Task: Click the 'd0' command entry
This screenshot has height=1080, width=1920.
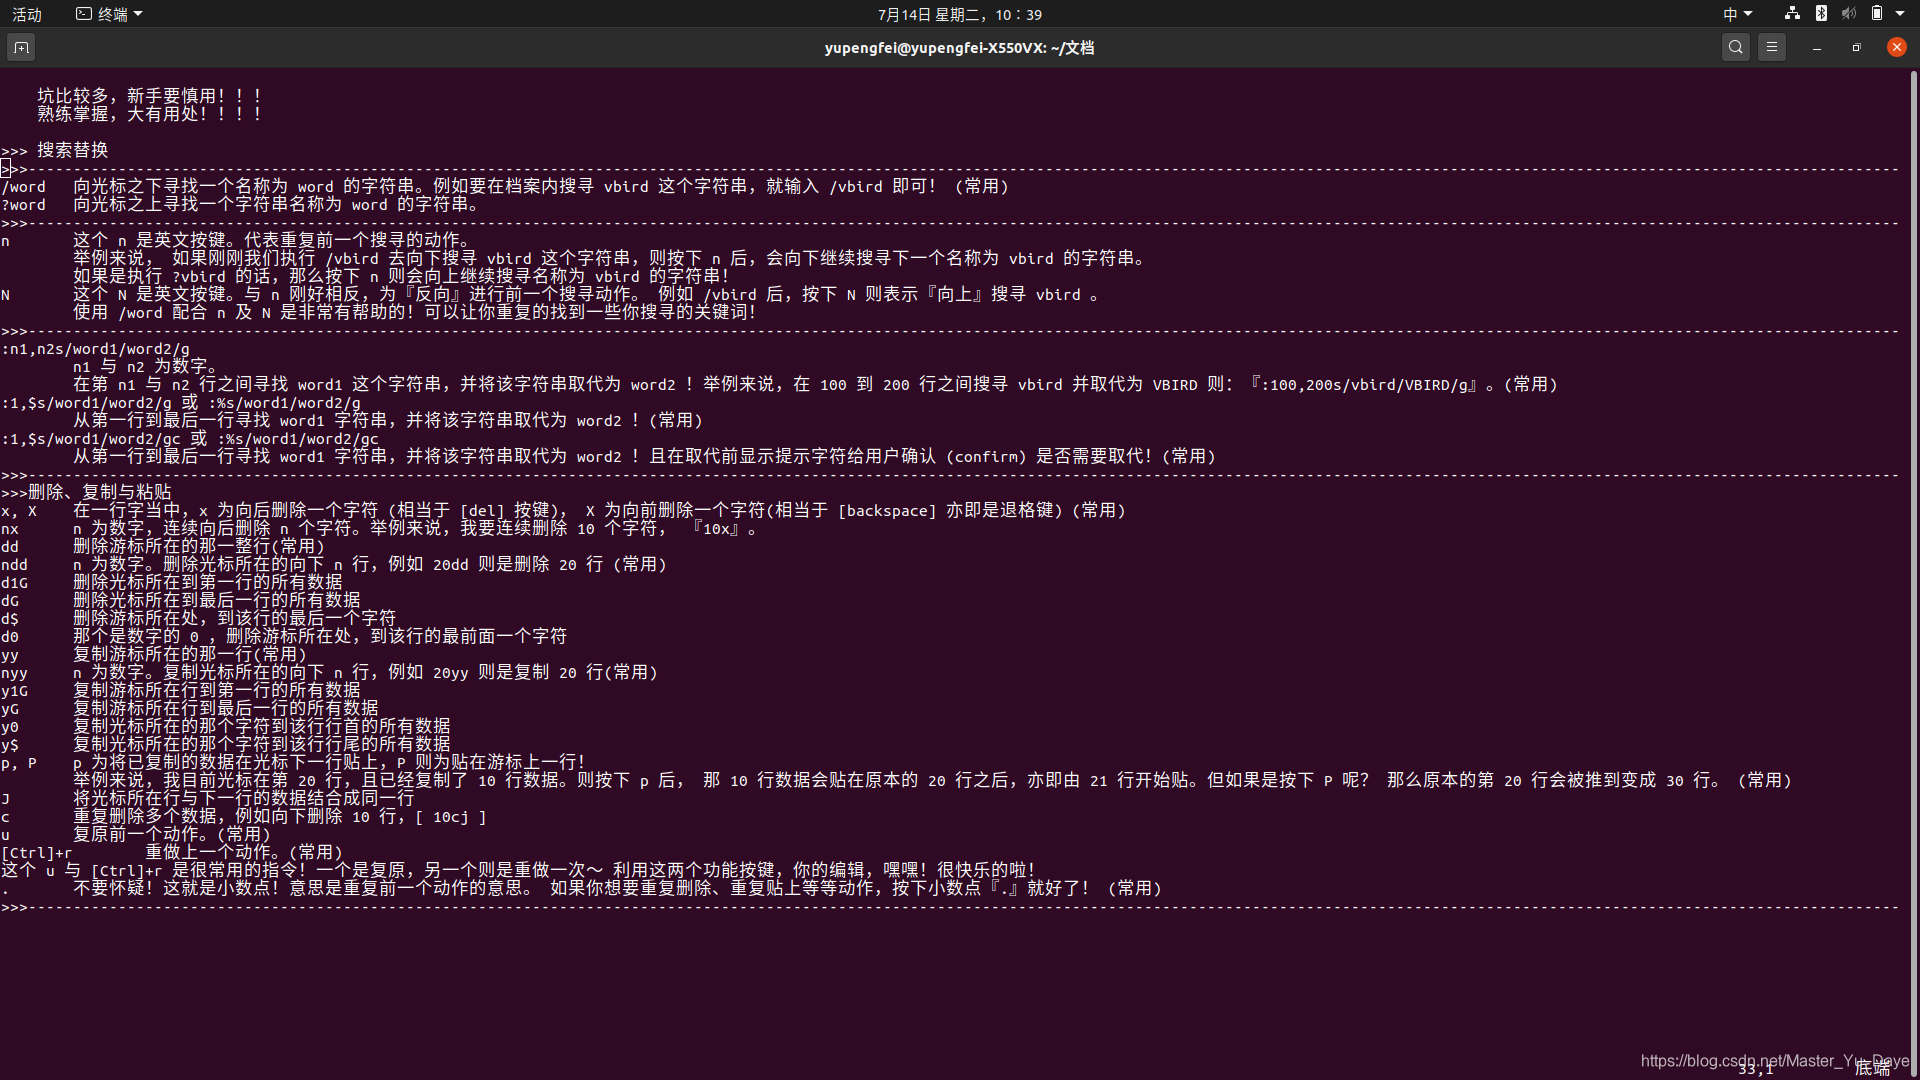Action: point(10,637)
